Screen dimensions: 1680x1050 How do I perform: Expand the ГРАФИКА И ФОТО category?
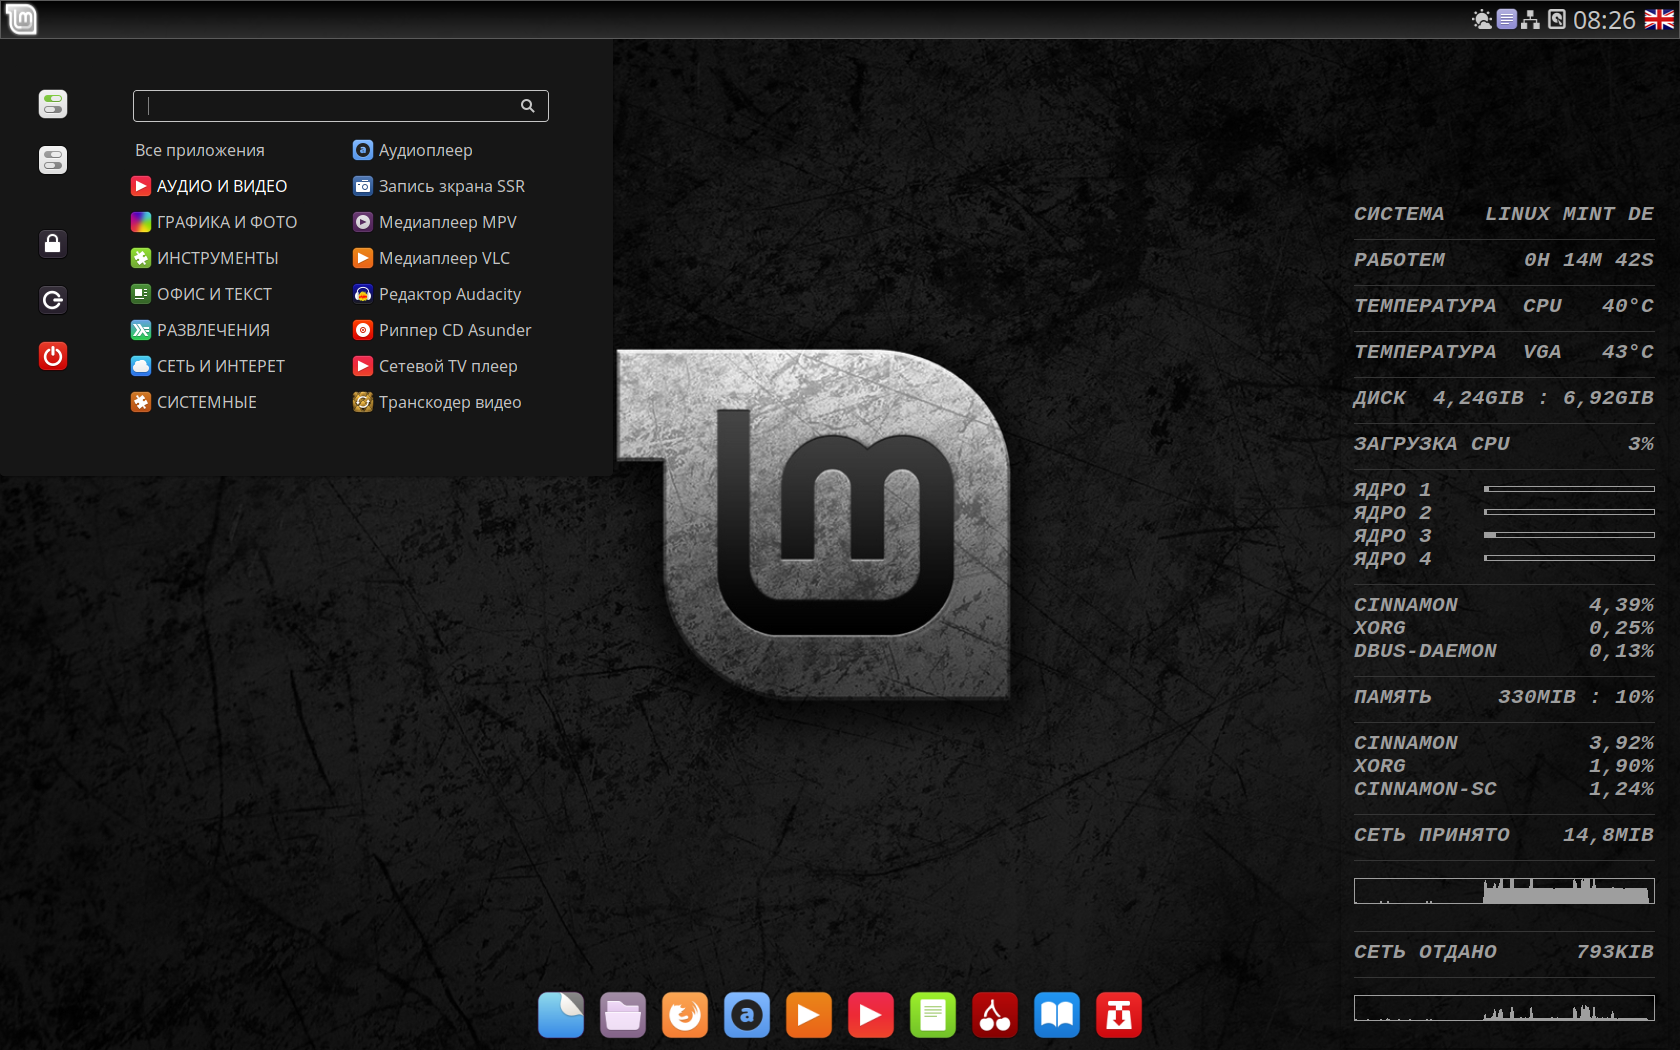point(226,222)
